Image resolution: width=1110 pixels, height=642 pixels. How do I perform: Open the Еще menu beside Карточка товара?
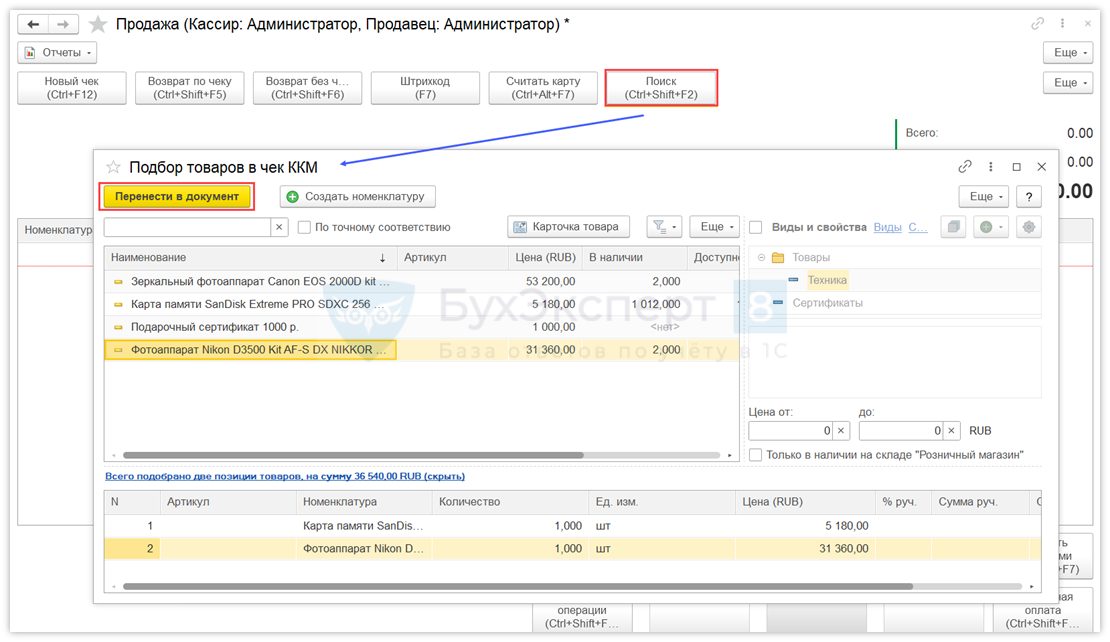(x=714, y=227)
